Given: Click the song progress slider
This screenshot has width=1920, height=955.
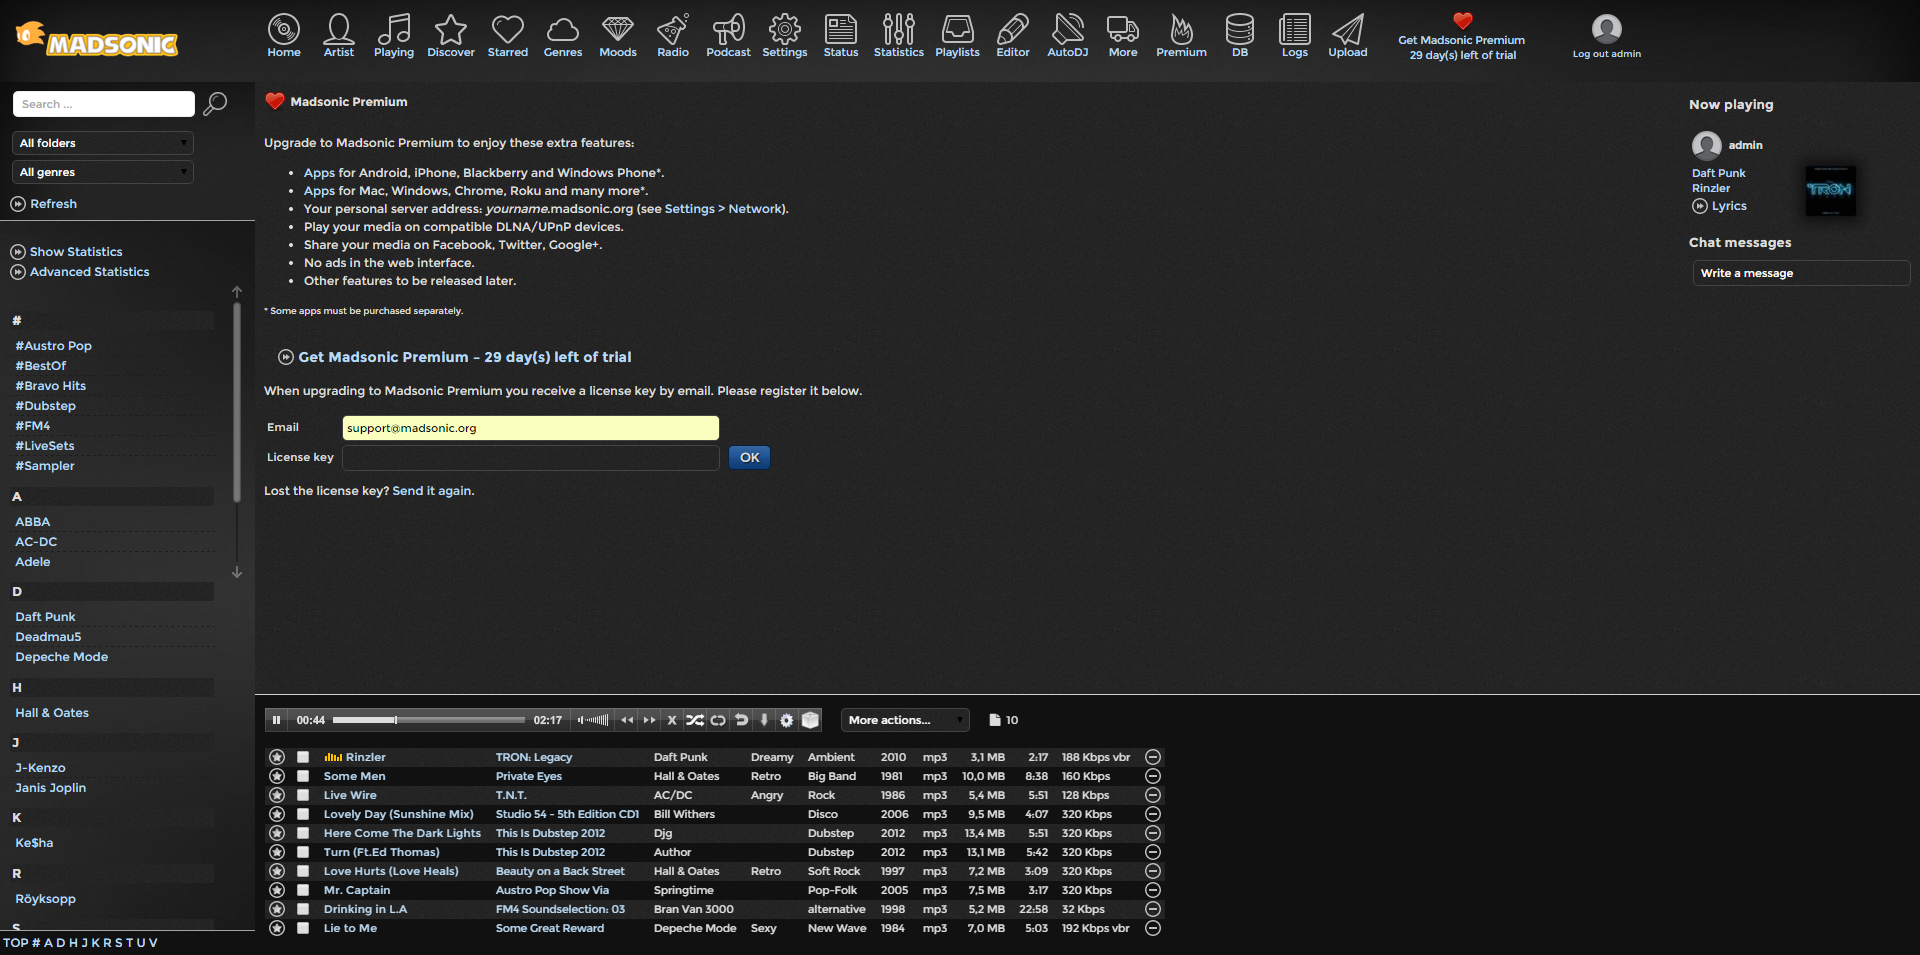Looking at the screenshot, I should point(428,720).
